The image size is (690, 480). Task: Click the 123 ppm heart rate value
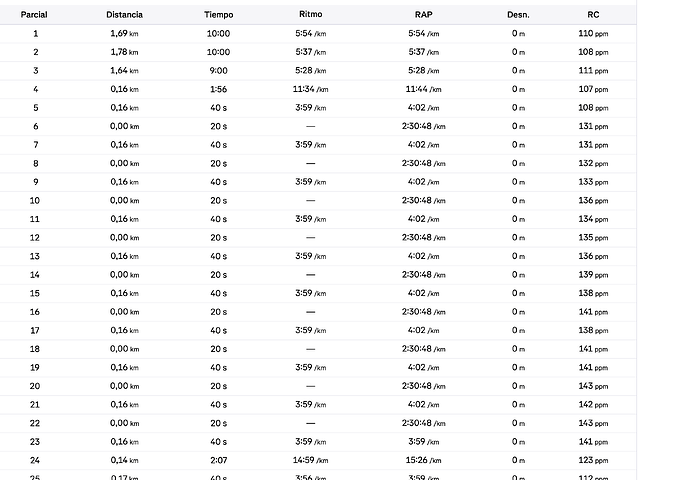coord(593,460)
